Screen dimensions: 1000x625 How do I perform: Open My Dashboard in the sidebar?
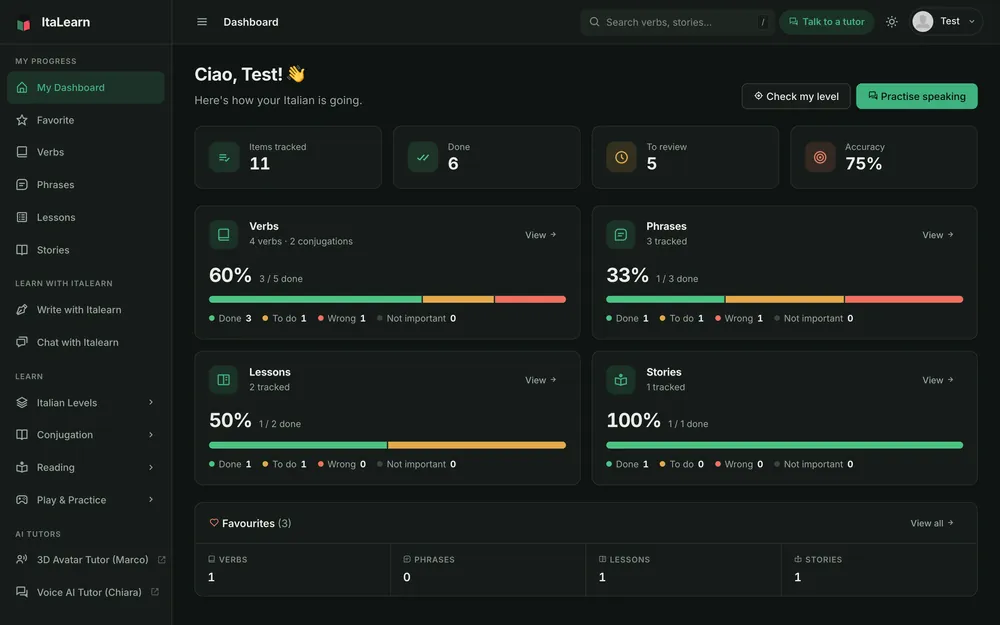pyautogui.click(x=85, y=87)
